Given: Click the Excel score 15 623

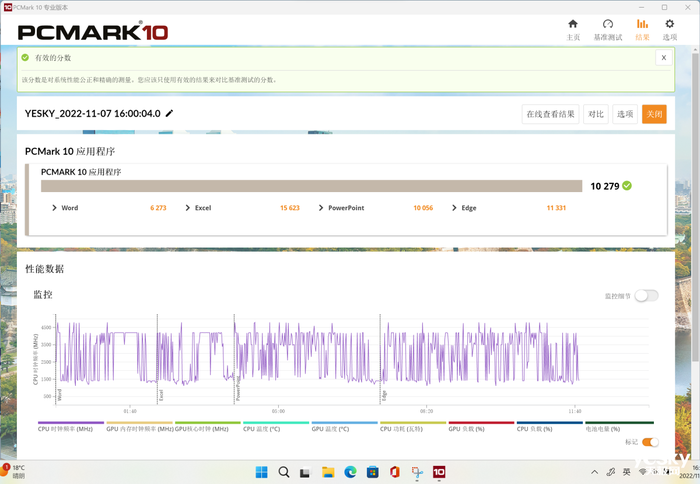Looking at the screenshot, I should (x=290, y=208).
